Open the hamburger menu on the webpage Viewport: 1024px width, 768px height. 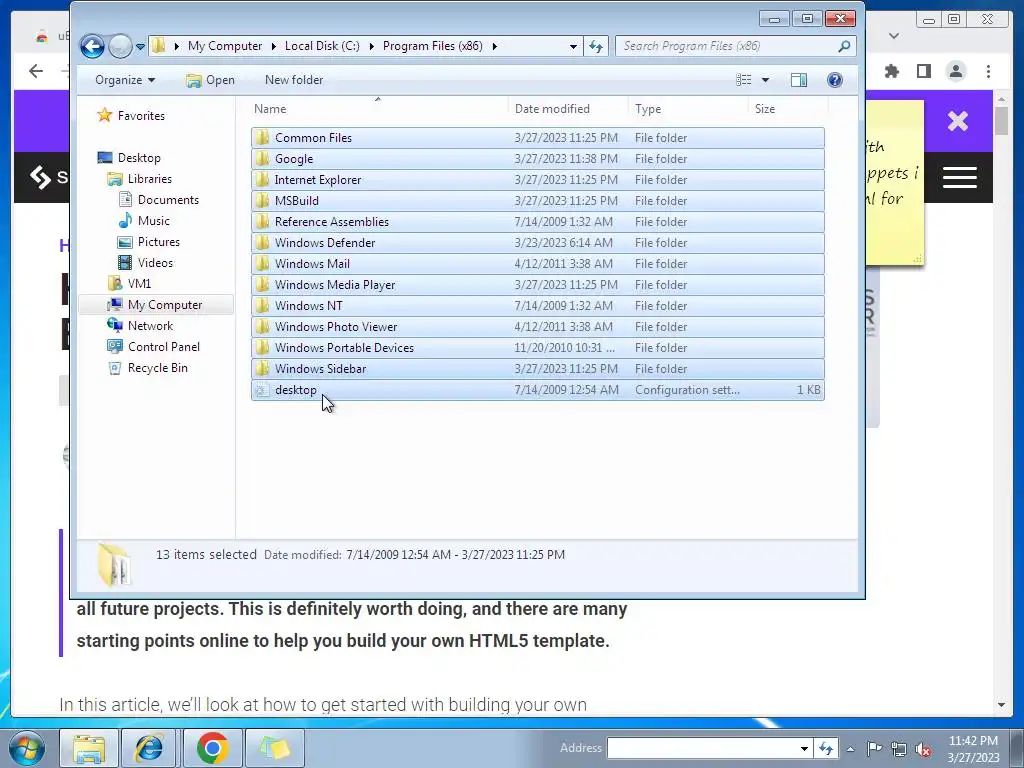pyautogui.click(x=959, y=177)
